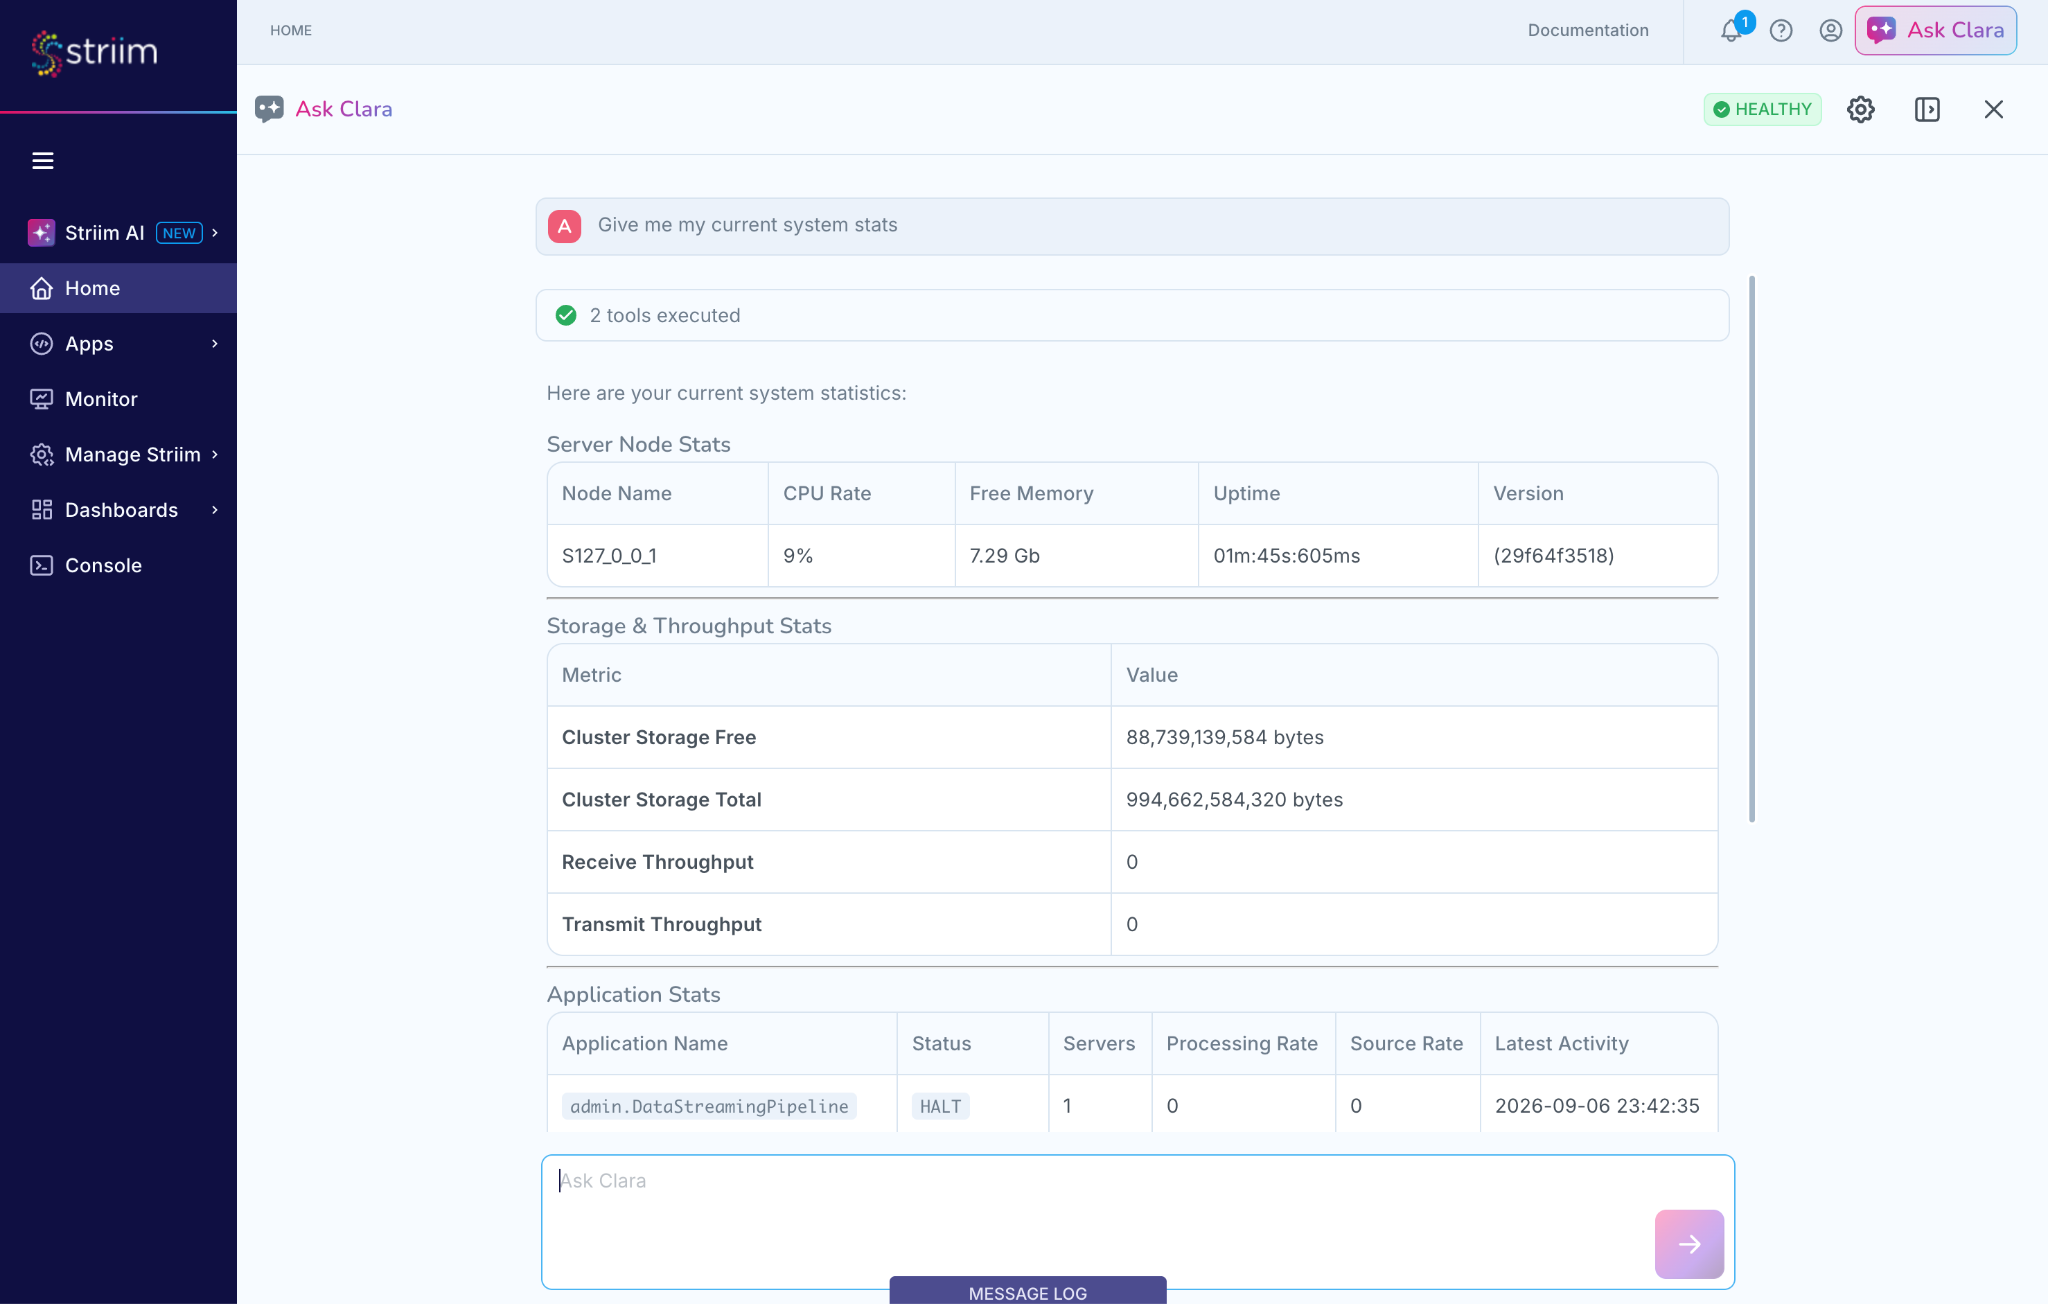This screenshot has height=1304, width=2048.
Task: Expand the Dashboards chevron
Action: [214, 510]
